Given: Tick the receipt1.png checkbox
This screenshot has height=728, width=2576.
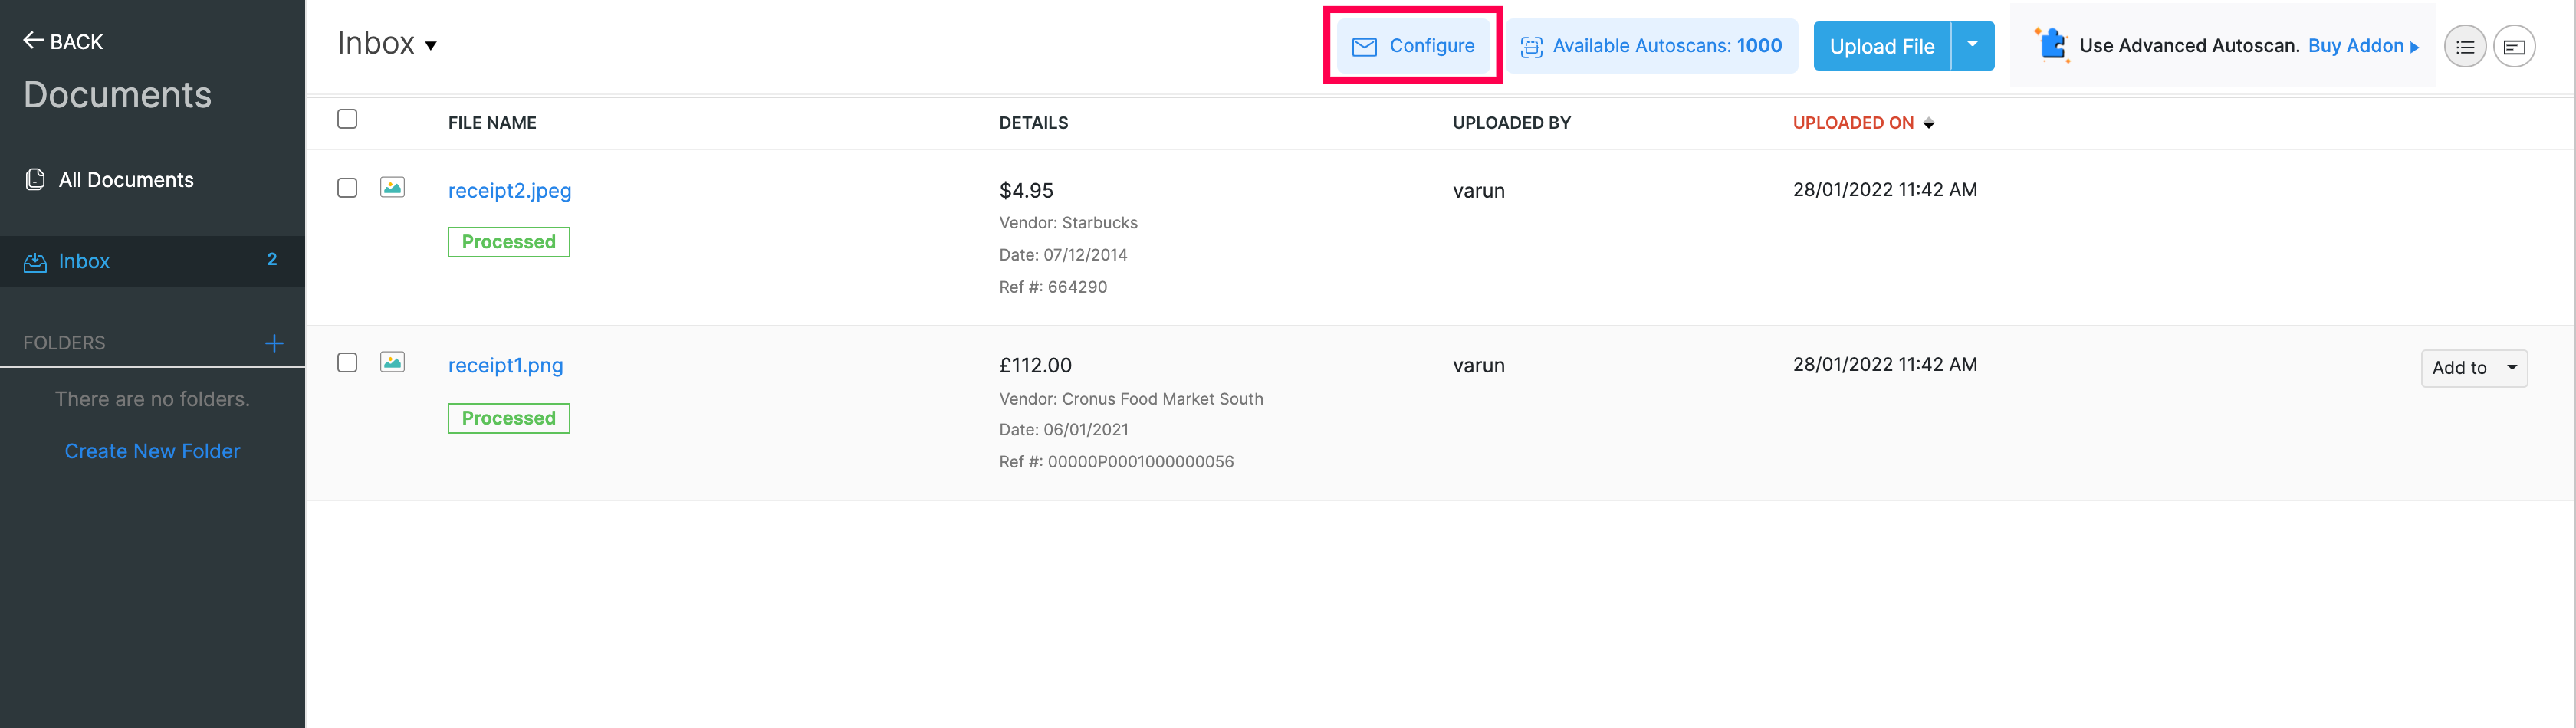Looking at the screenshot, I should tap(347, 363).
